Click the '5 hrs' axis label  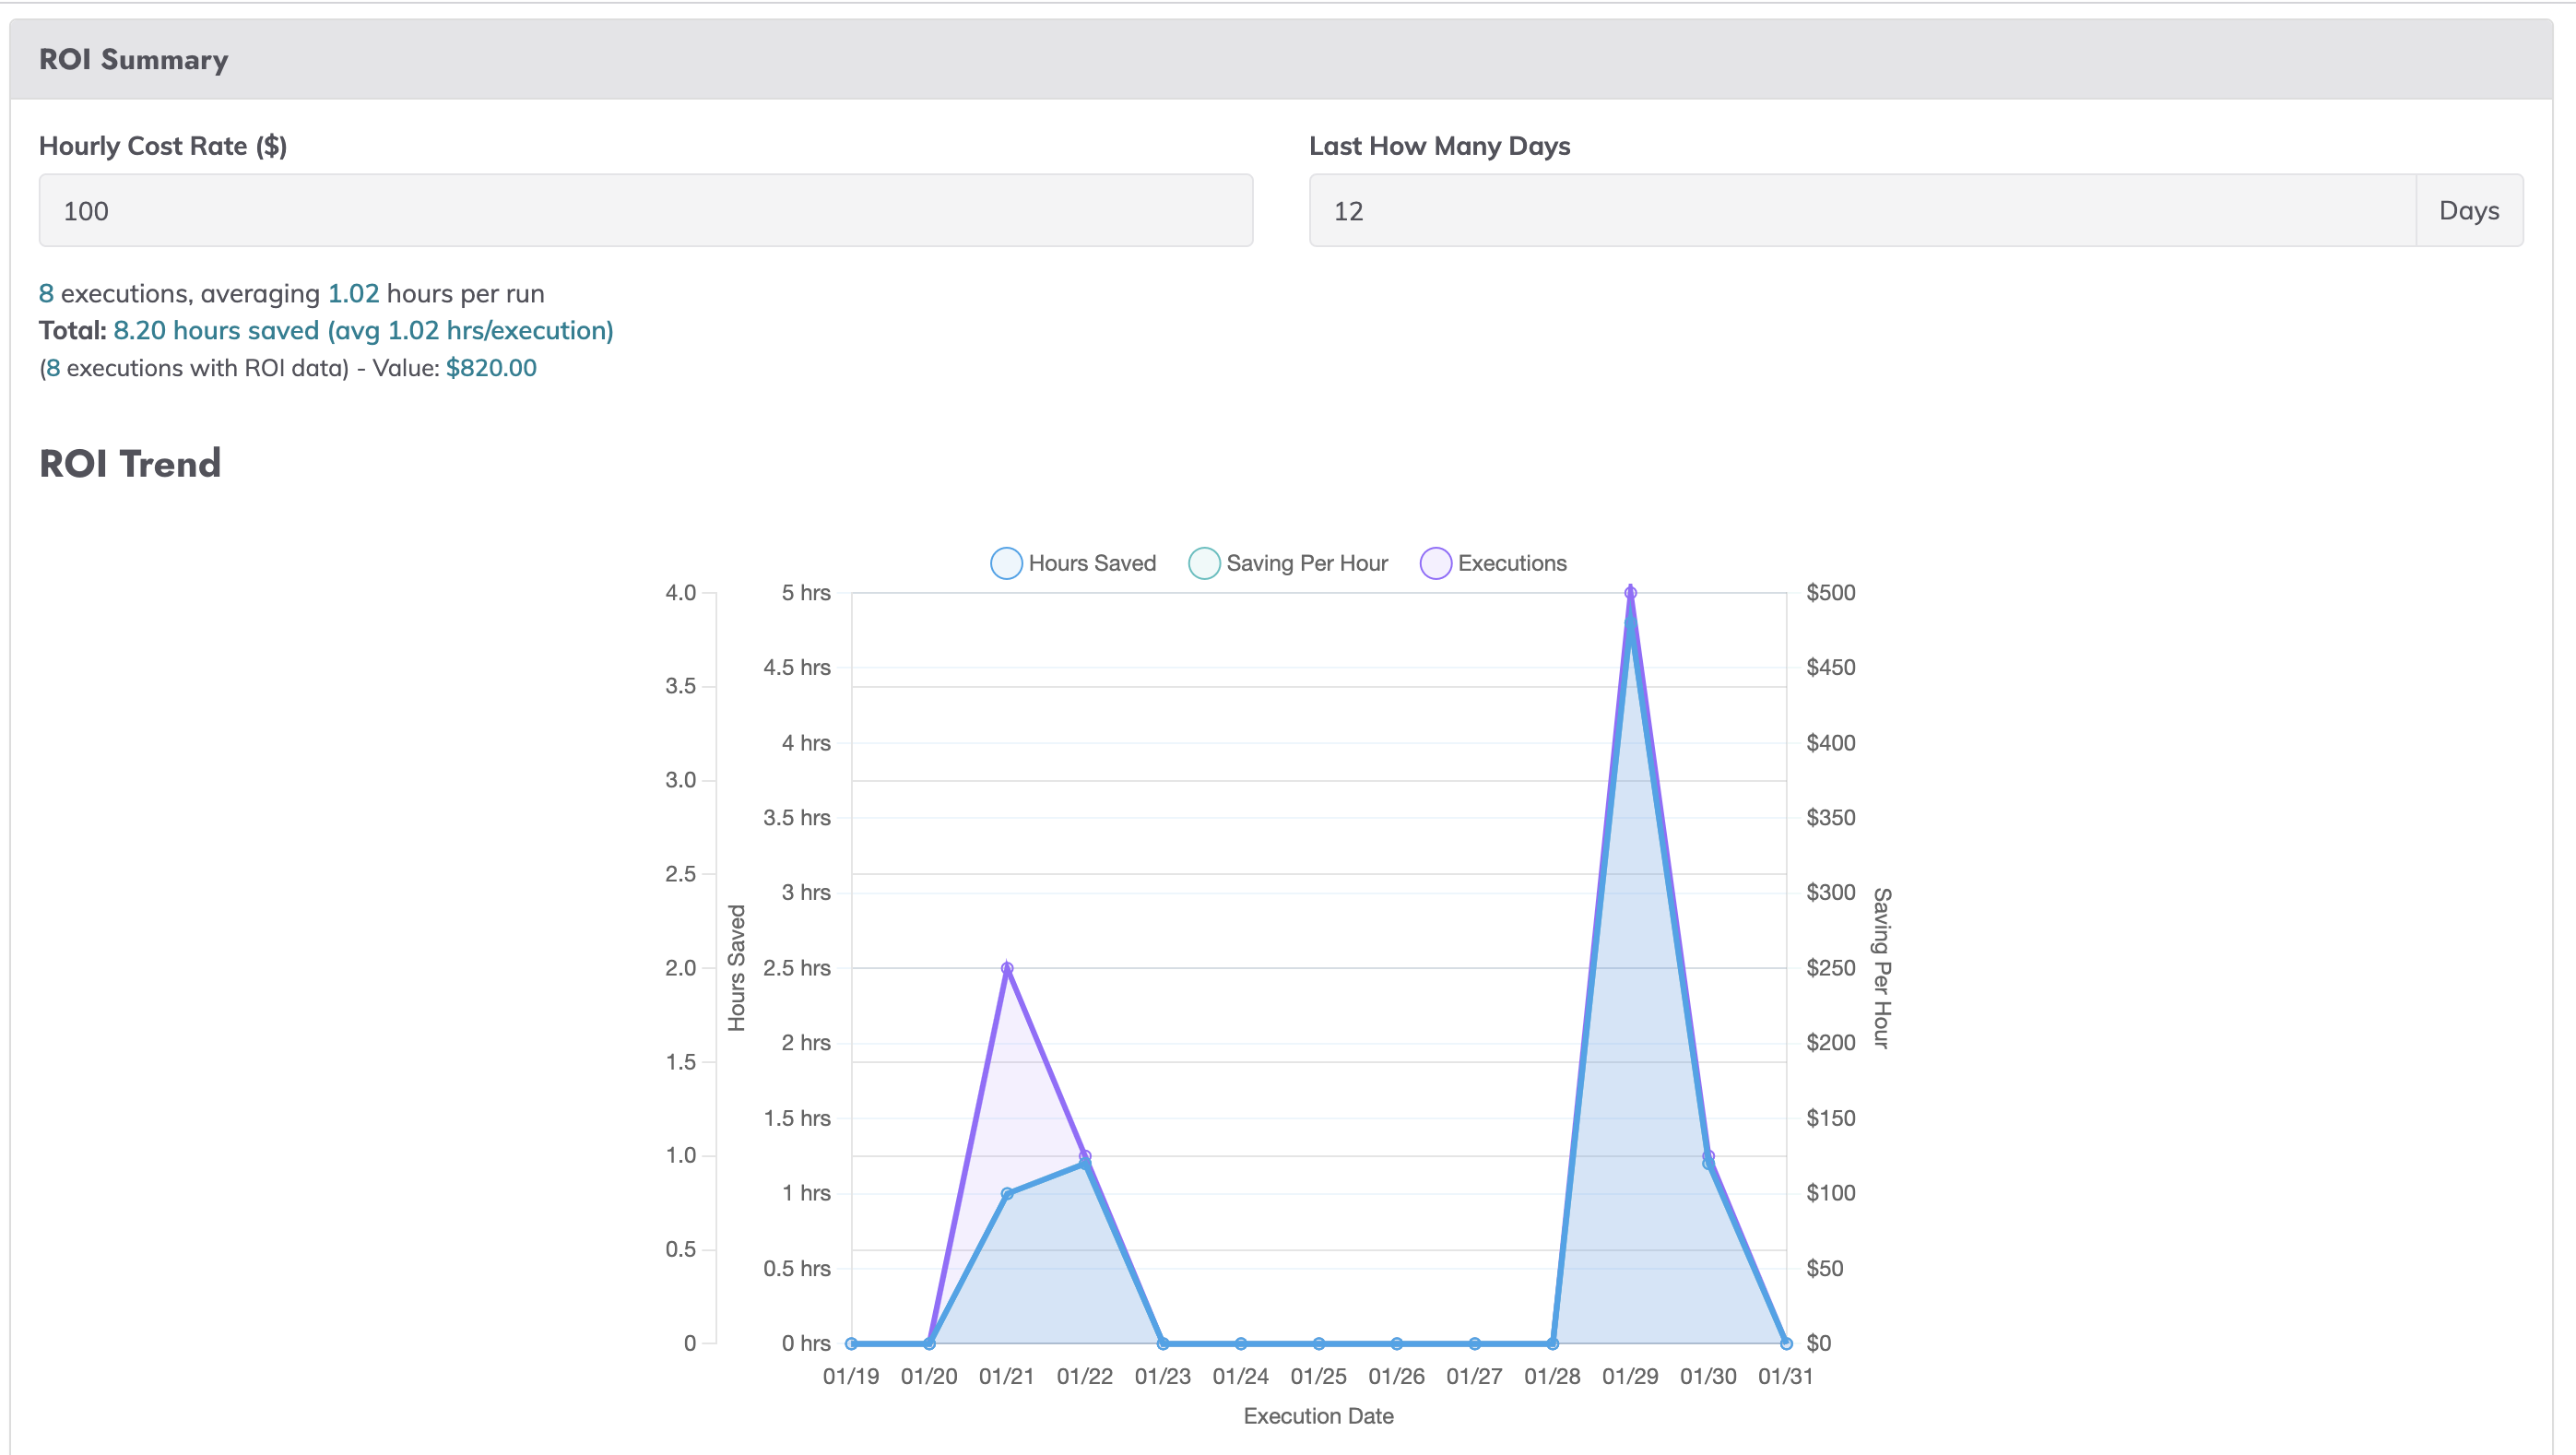point(806,592)
